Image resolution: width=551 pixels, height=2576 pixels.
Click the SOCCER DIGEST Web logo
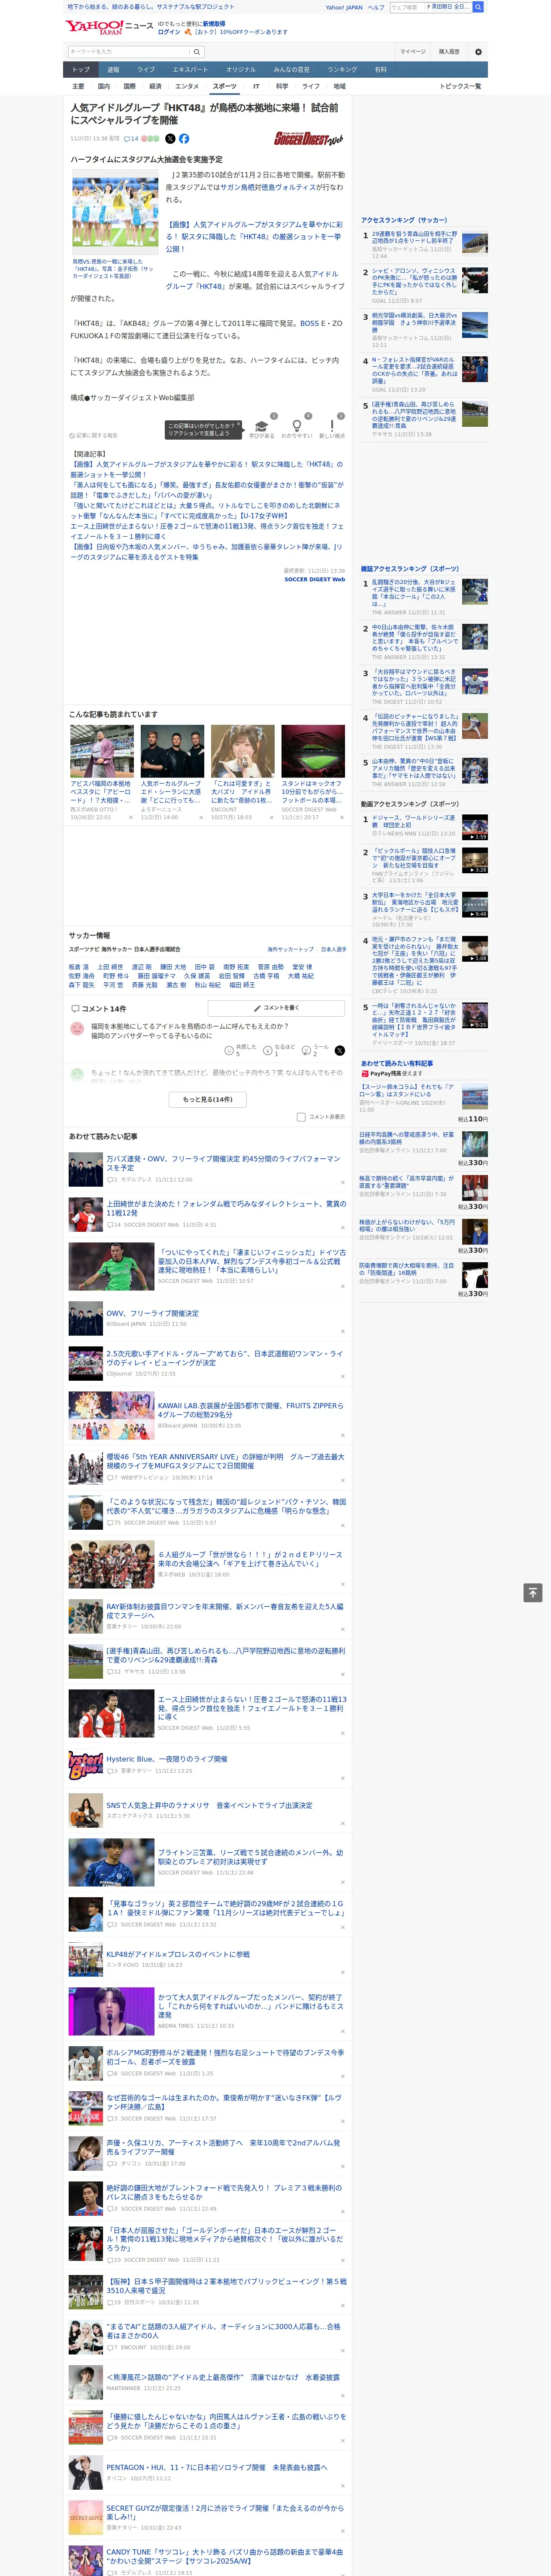pyautogui.click(x=309, y=139)
